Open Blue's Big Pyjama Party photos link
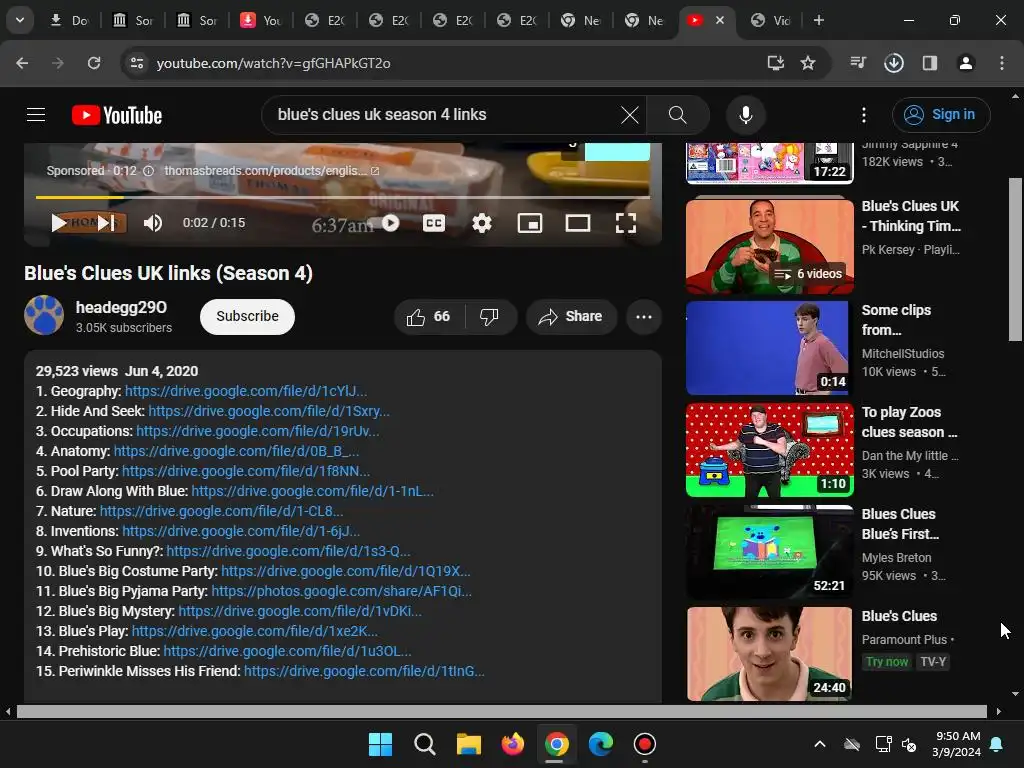This screenshot has width=1024, height=768. [342, 592]
